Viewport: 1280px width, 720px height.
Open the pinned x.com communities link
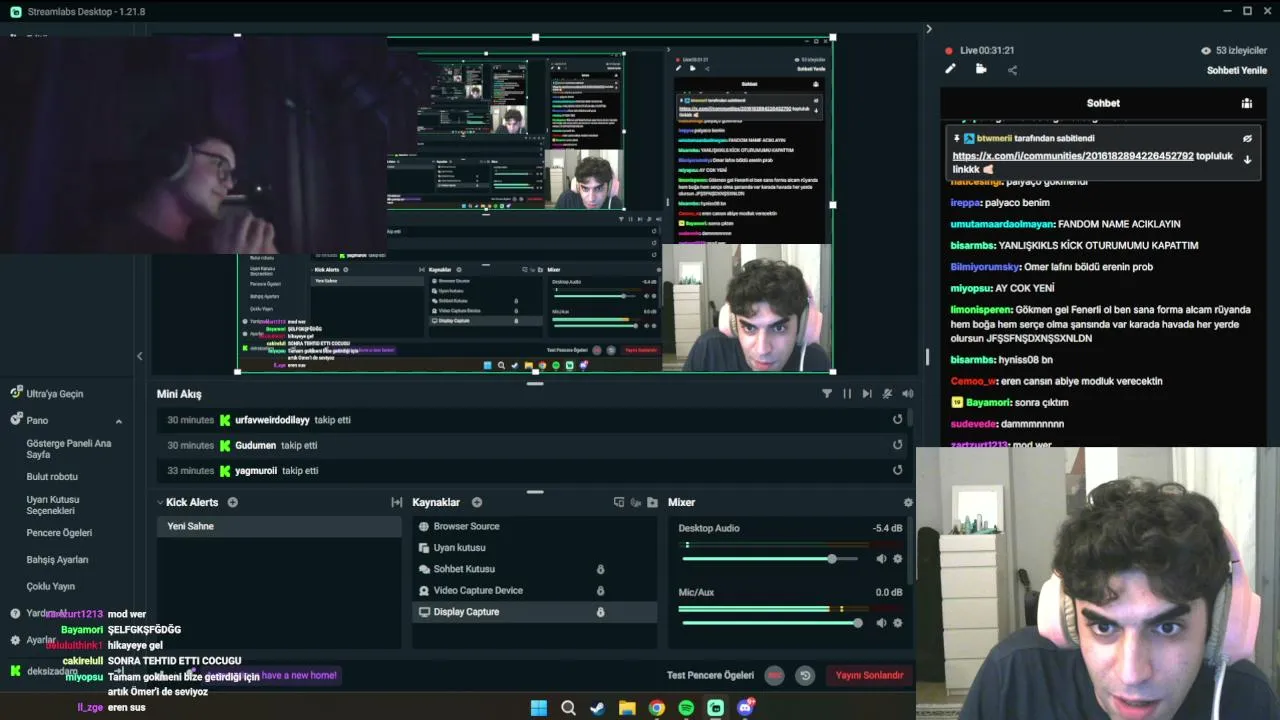point(1073,156)
